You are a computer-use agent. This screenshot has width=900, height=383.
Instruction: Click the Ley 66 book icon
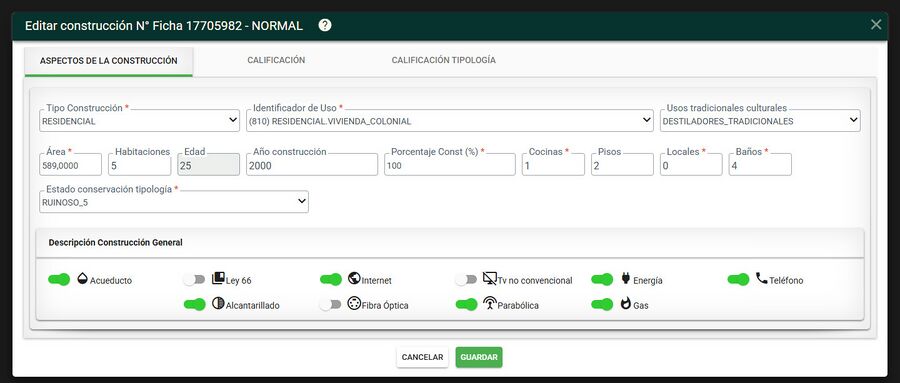pos(218,278)
